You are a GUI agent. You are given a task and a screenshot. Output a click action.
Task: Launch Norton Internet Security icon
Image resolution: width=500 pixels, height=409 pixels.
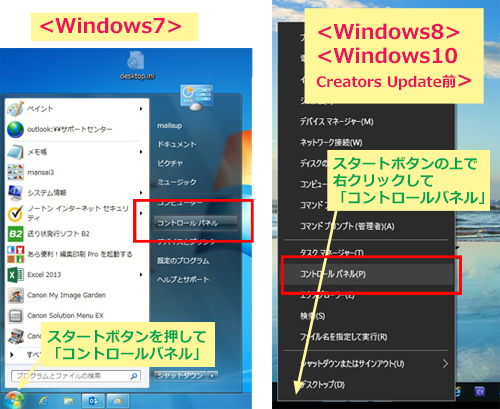(15, 213)
